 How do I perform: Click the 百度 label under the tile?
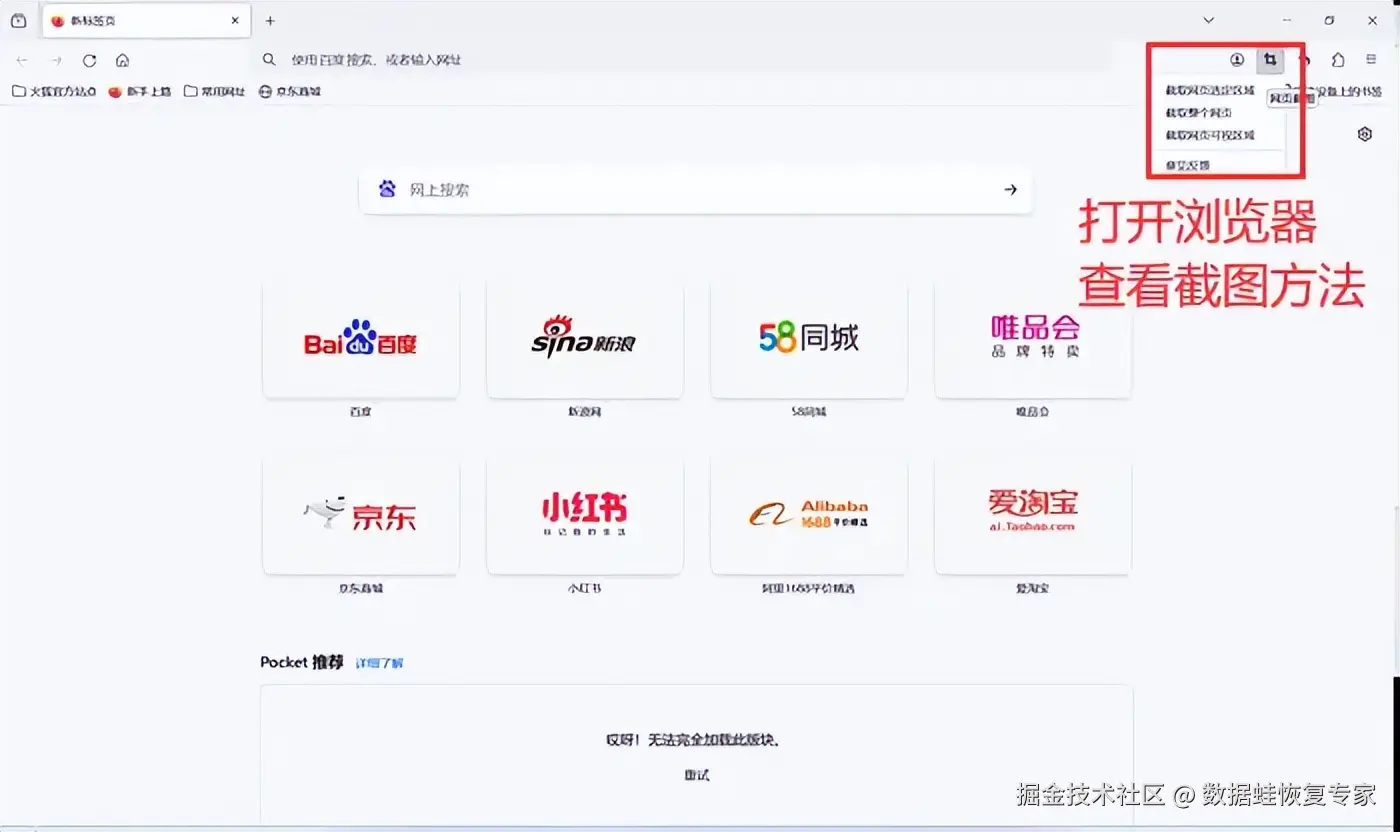[x=361, y=411]
